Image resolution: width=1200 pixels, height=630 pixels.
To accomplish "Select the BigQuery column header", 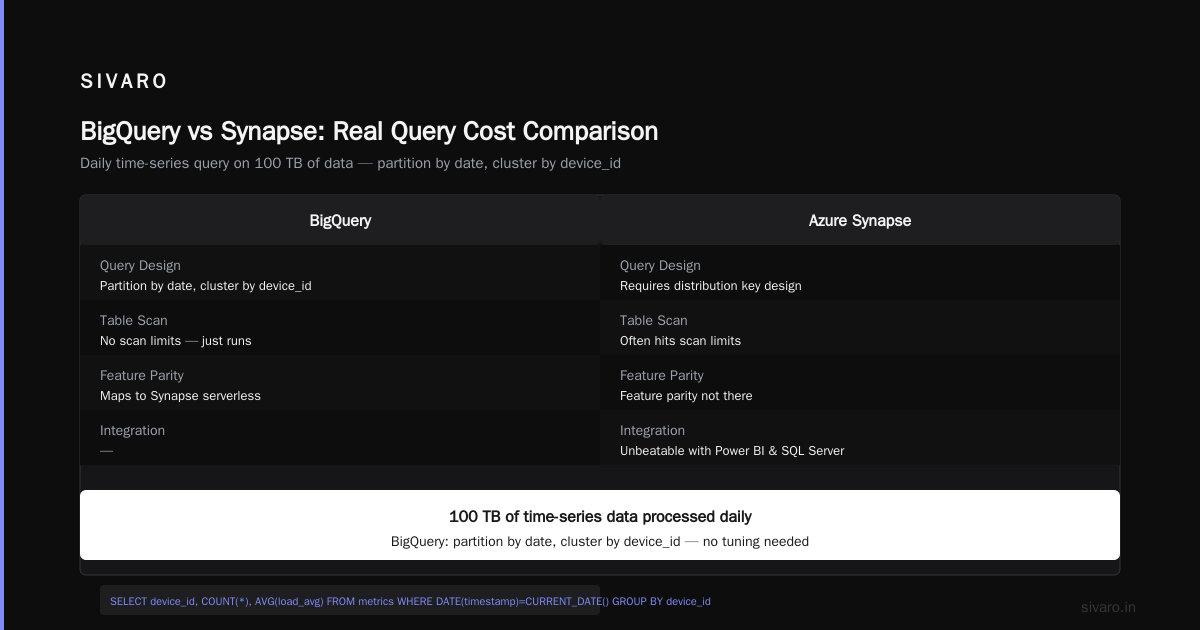I will click(340, 220).
